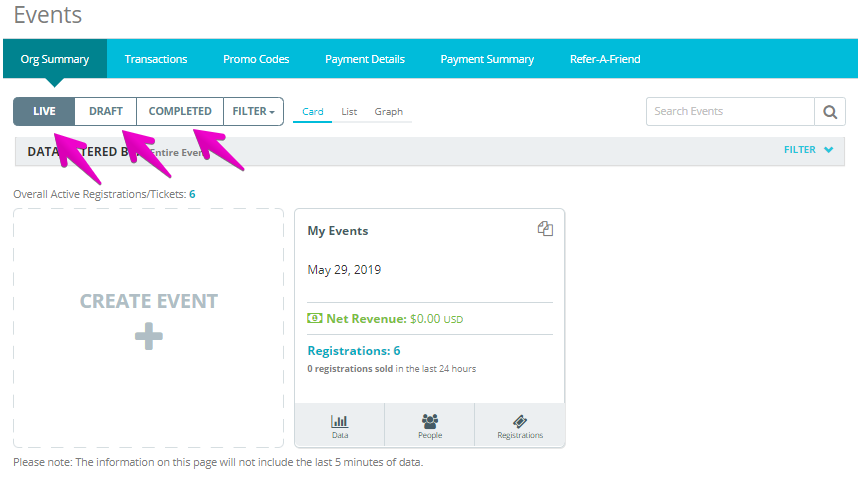Open the My Events title link
The image size is (859, 485).
click(337, 231)
